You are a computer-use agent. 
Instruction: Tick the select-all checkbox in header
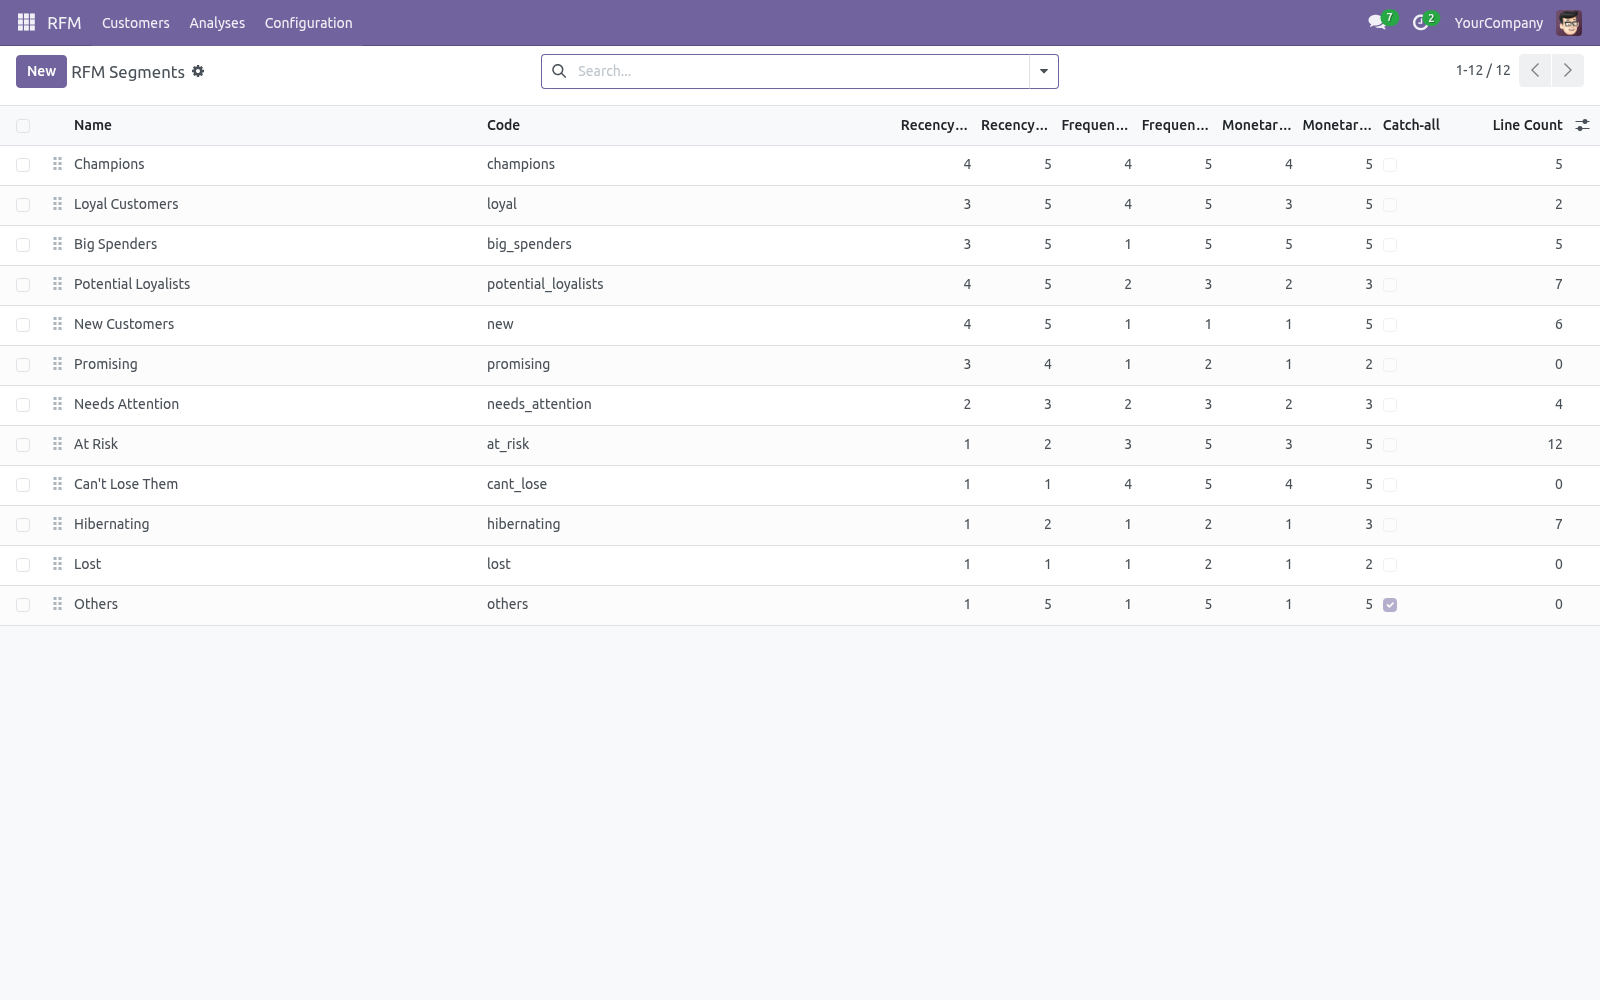coord(23,125)
